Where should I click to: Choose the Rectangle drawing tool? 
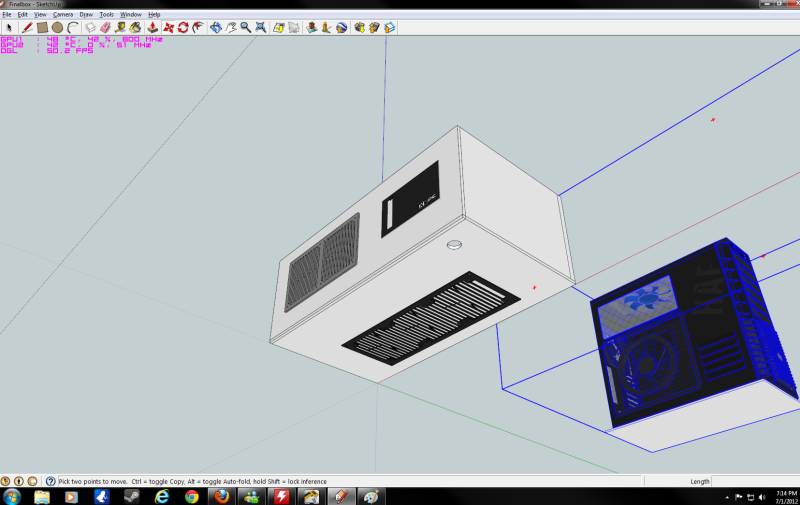pyautogui.click(x=42, y=27)
